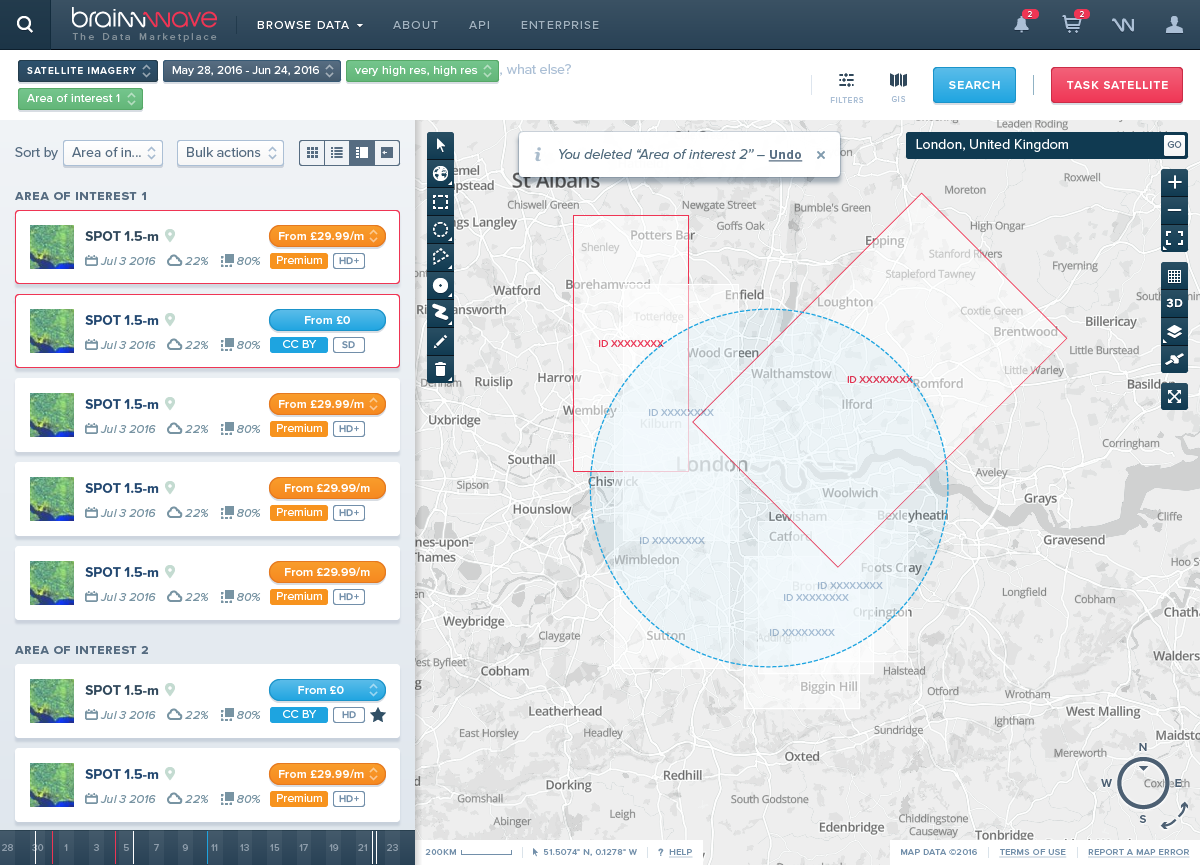Switch results to plain list view
1200x865 pixels.
pyautogui.click(x=337, y=153)
